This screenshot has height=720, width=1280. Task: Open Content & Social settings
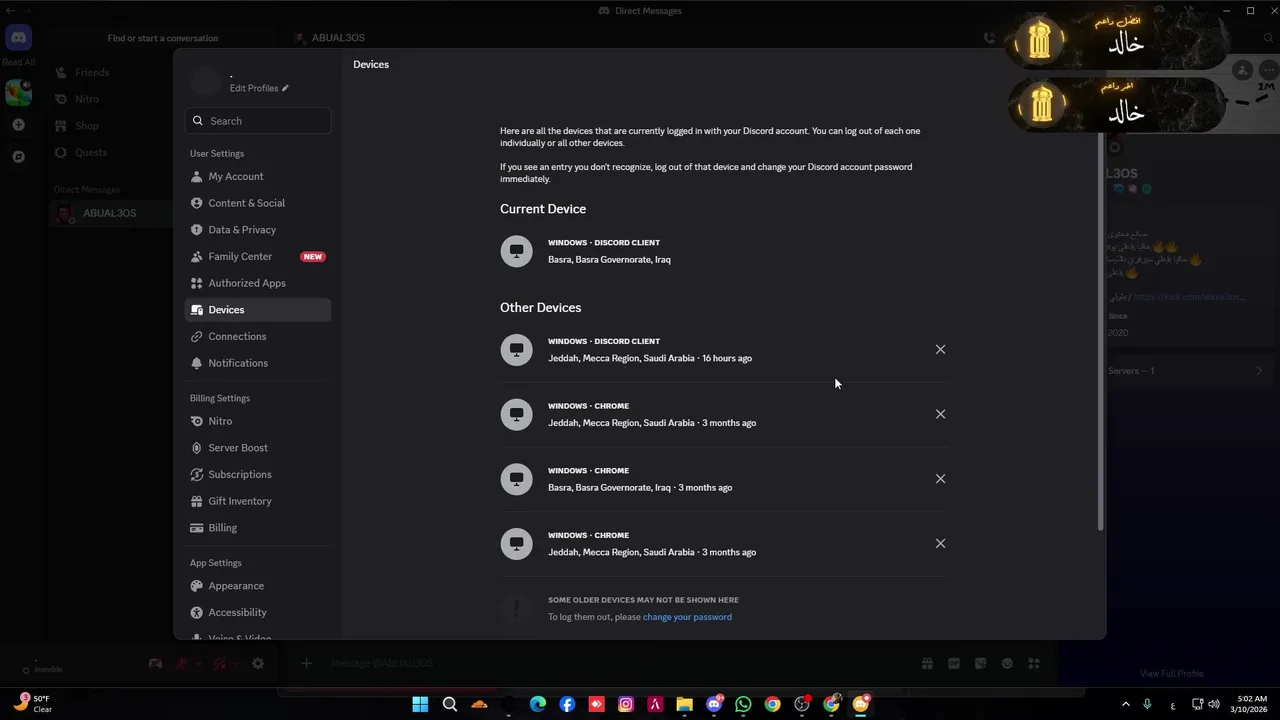coord(258,203)
